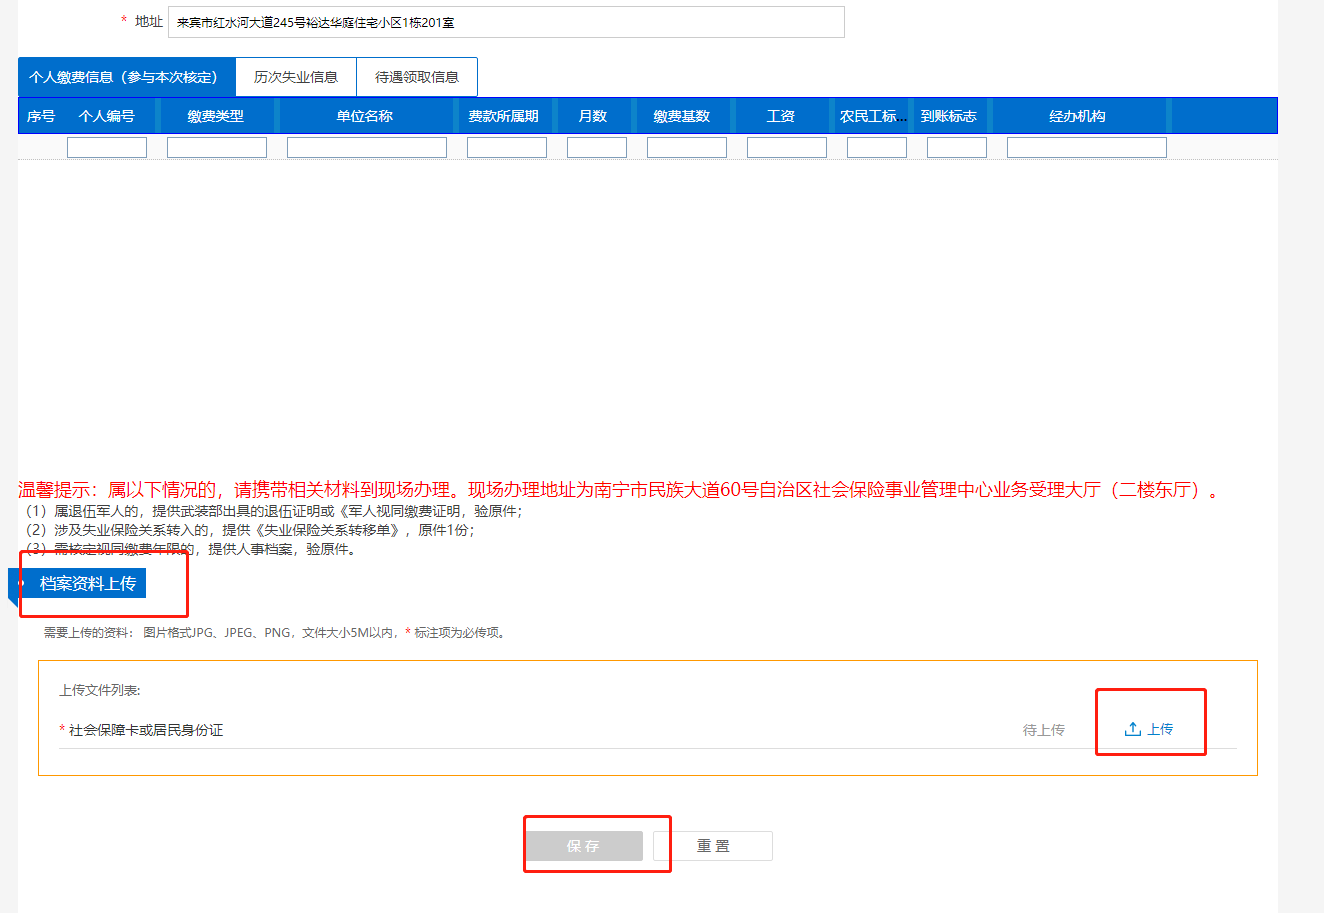
Task: Click the 到账标志 column header
Action: point(949,116)
